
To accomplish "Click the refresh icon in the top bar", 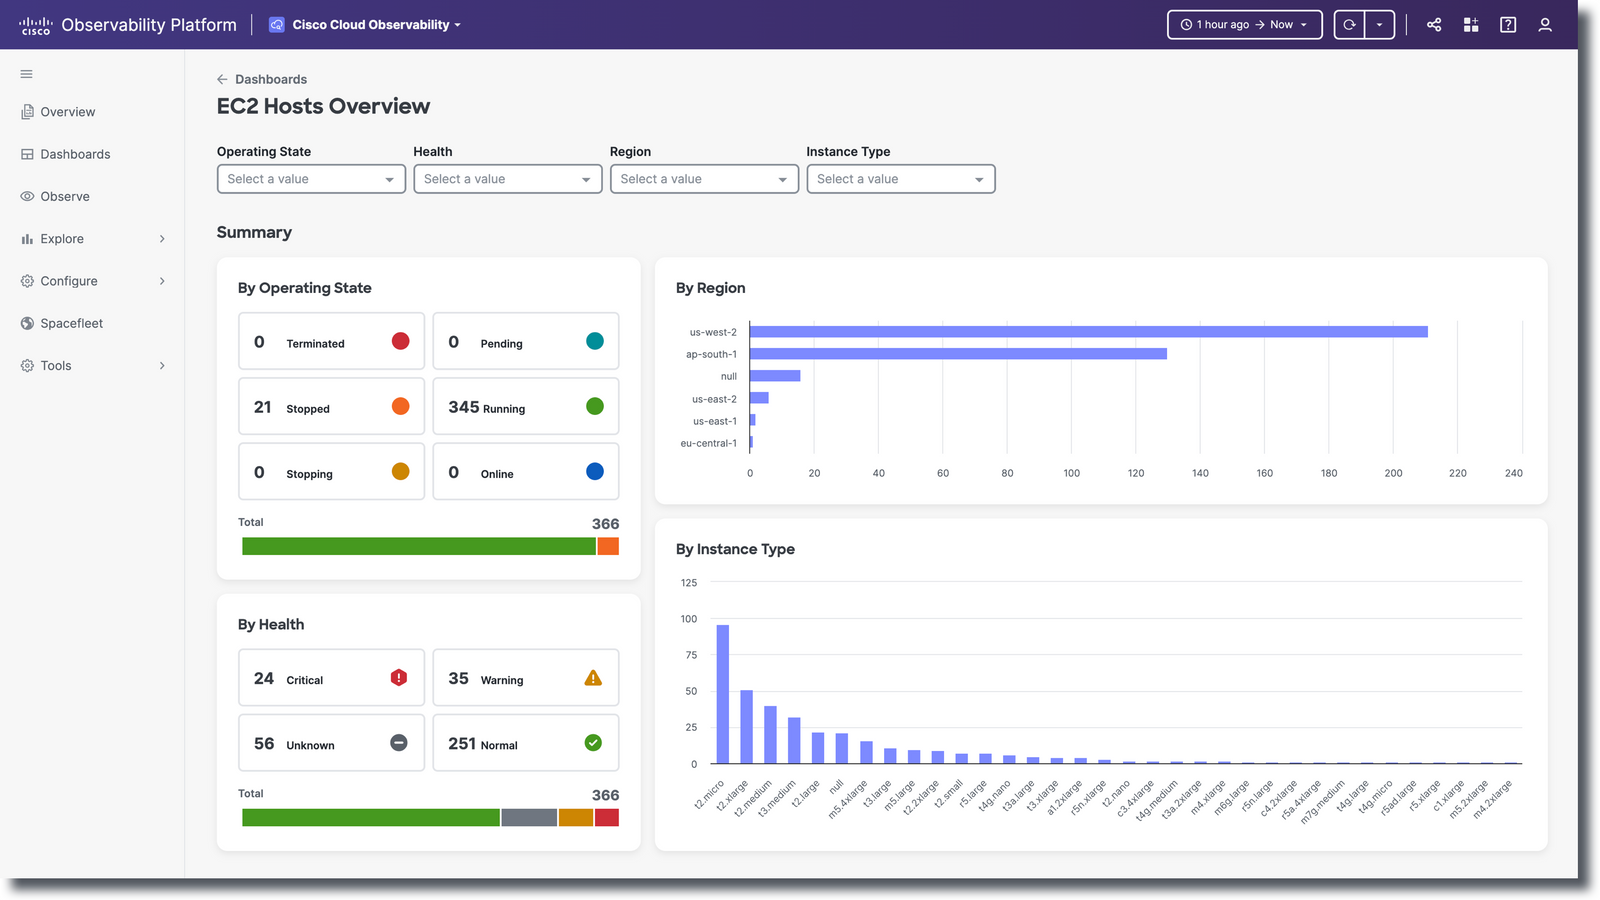I will pos(1350,24).
